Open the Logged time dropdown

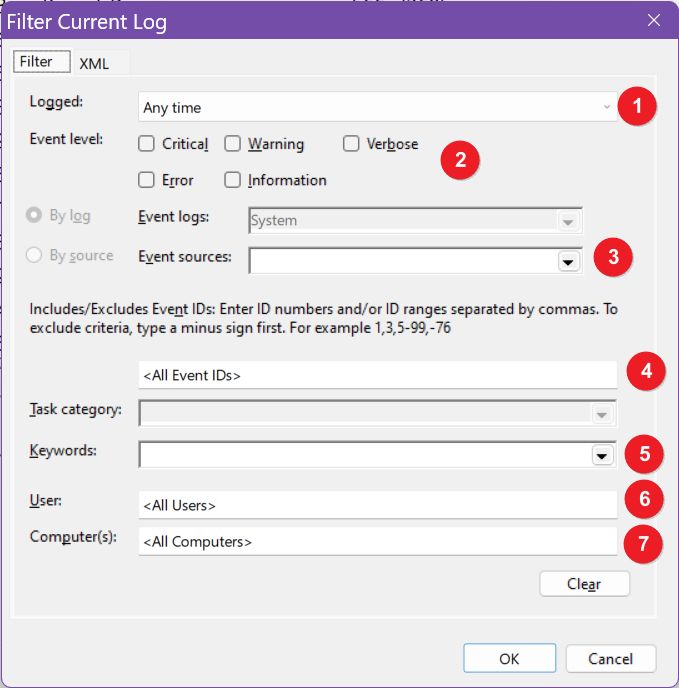tap(377, 107)
